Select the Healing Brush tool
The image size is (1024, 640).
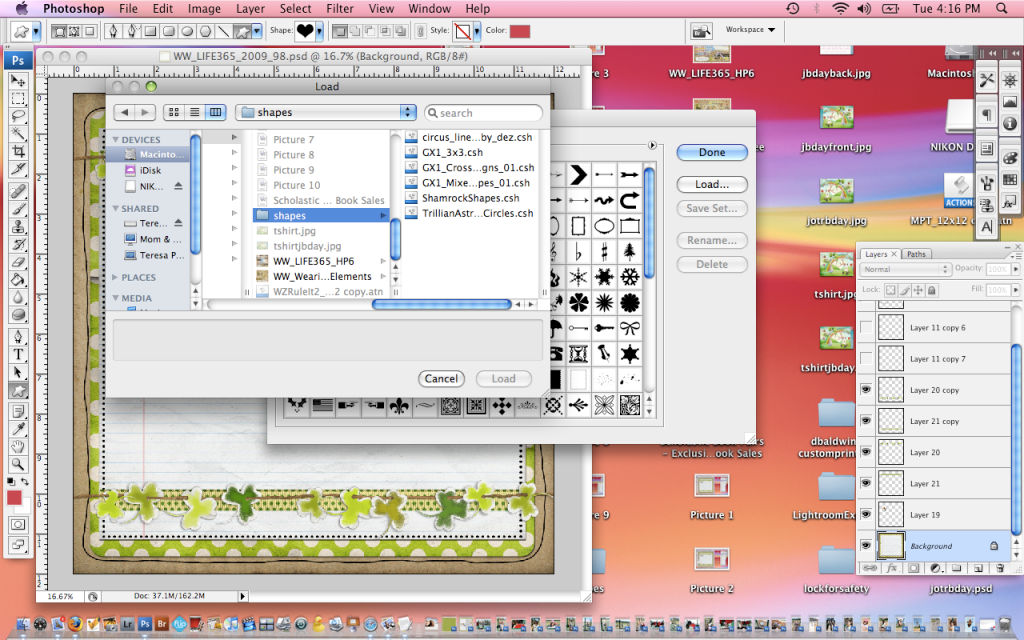(18, 191)
